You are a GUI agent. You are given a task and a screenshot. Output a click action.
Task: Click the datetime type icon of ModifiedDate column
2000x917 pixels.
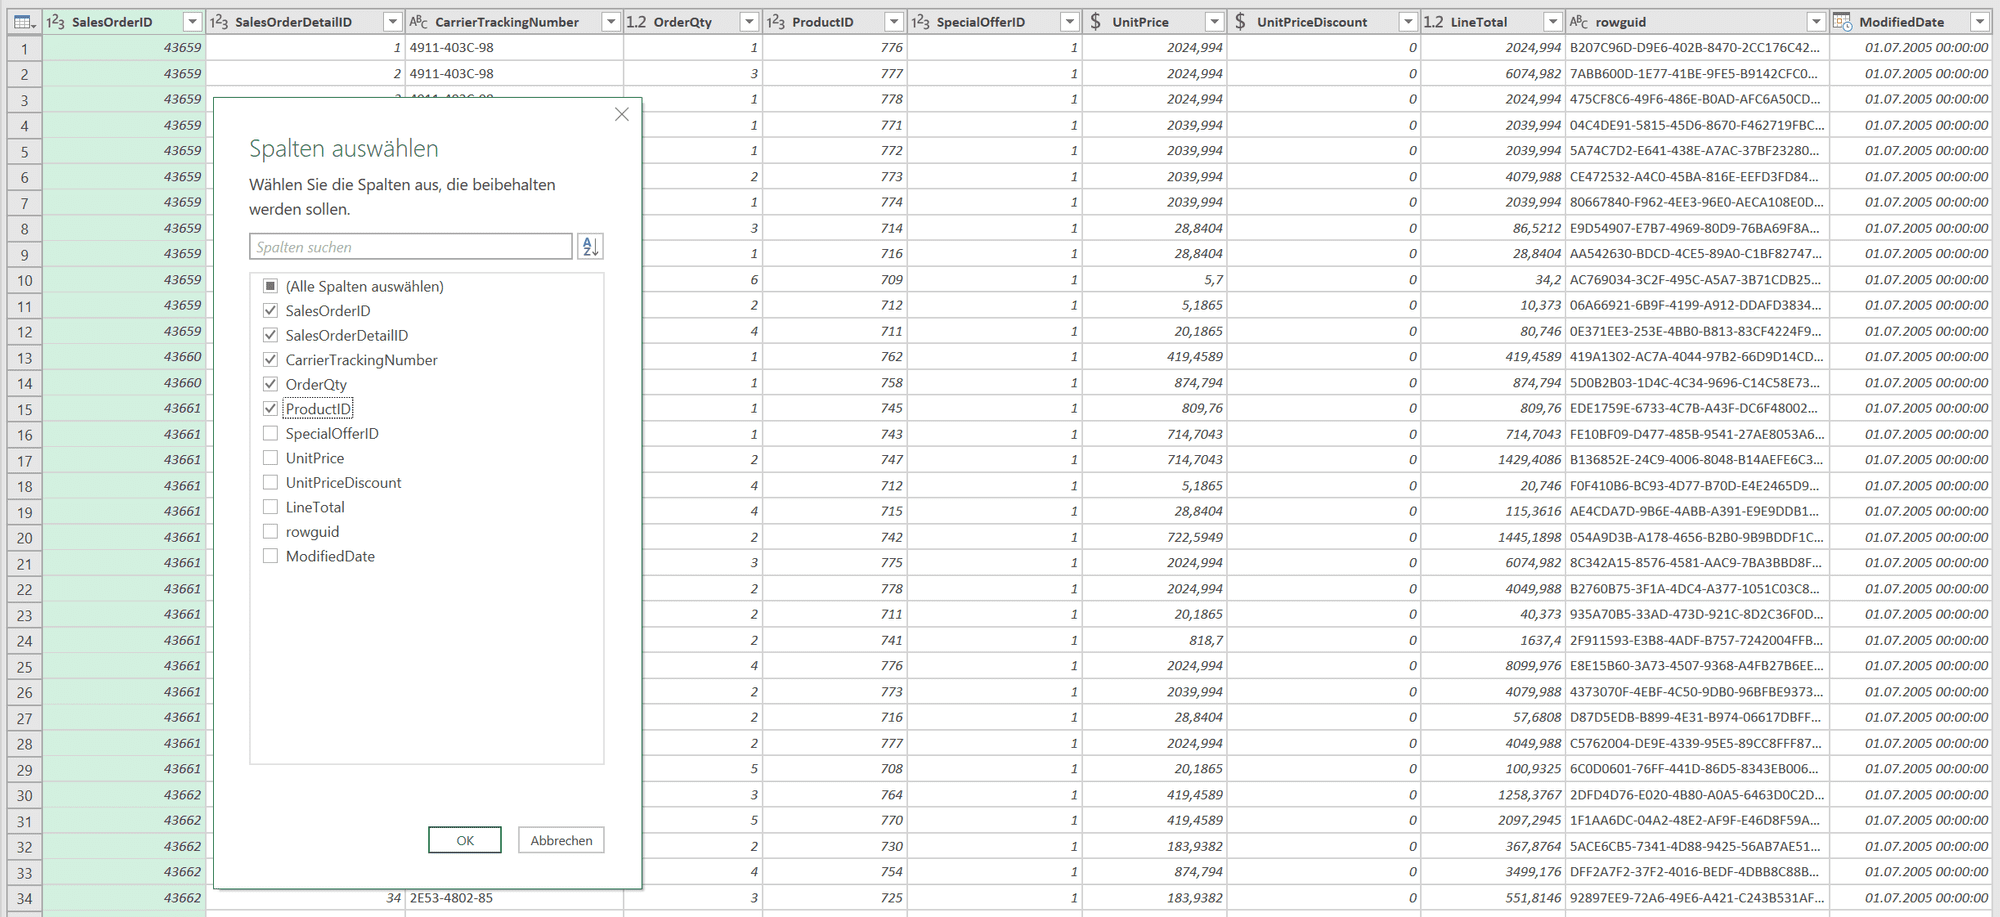click(1842, 22)
